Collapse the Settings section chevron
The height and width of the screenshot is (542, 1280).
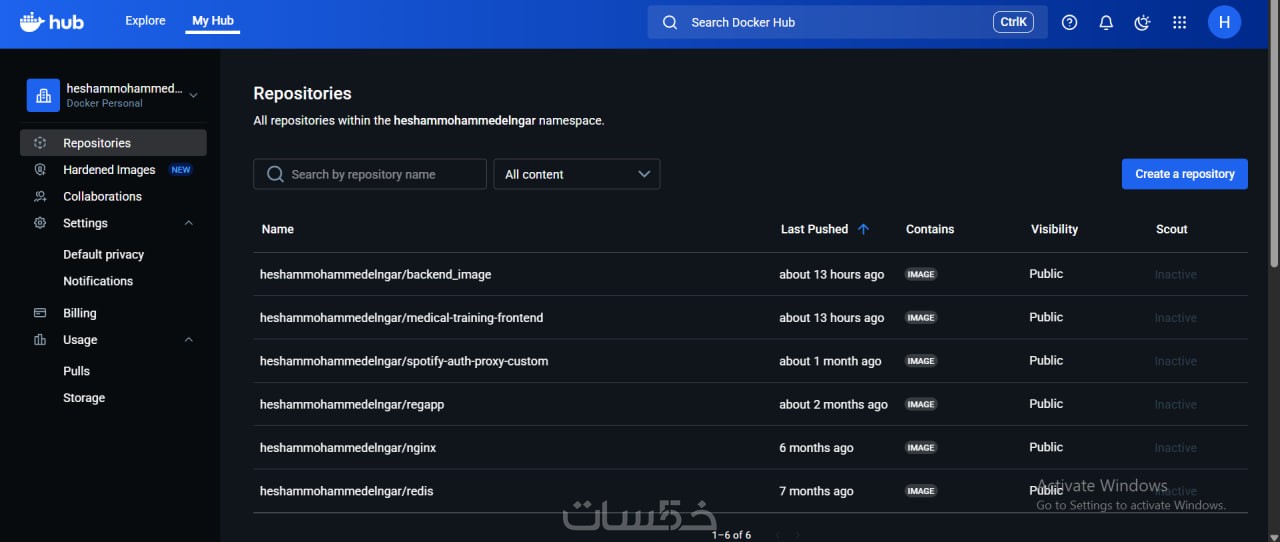[189, 223]
